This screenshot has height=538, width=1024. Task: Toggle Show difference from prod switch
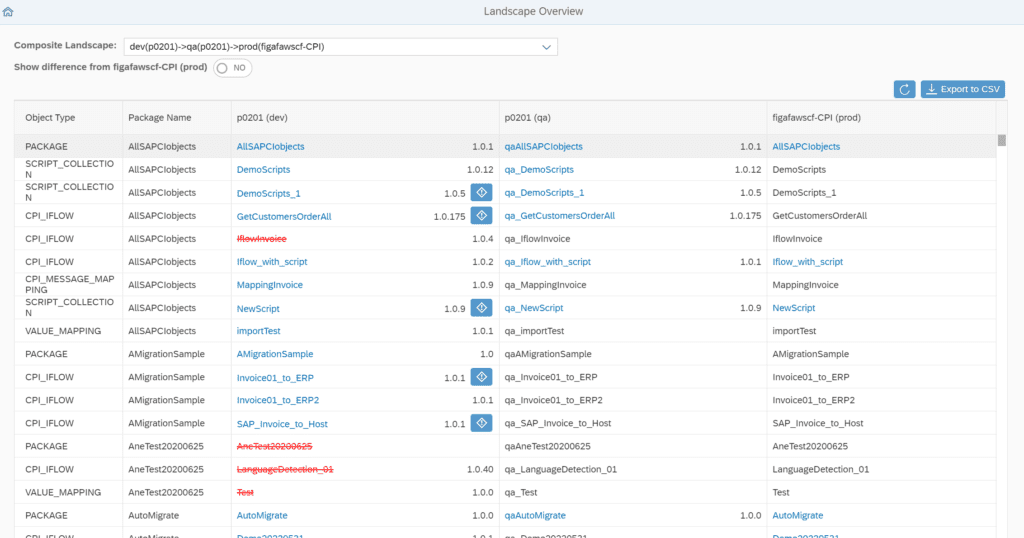[x=232, y=68]
